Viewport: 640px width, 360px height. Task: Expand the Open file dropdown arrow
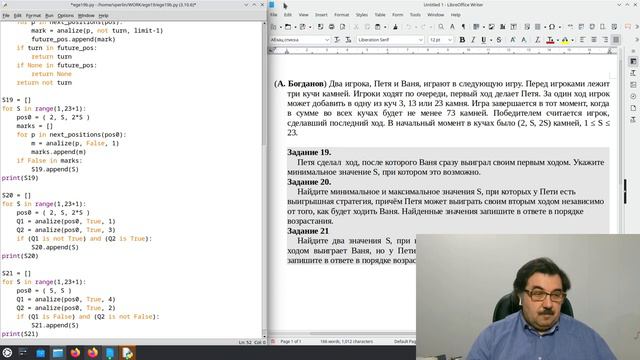tap(295, 27)
